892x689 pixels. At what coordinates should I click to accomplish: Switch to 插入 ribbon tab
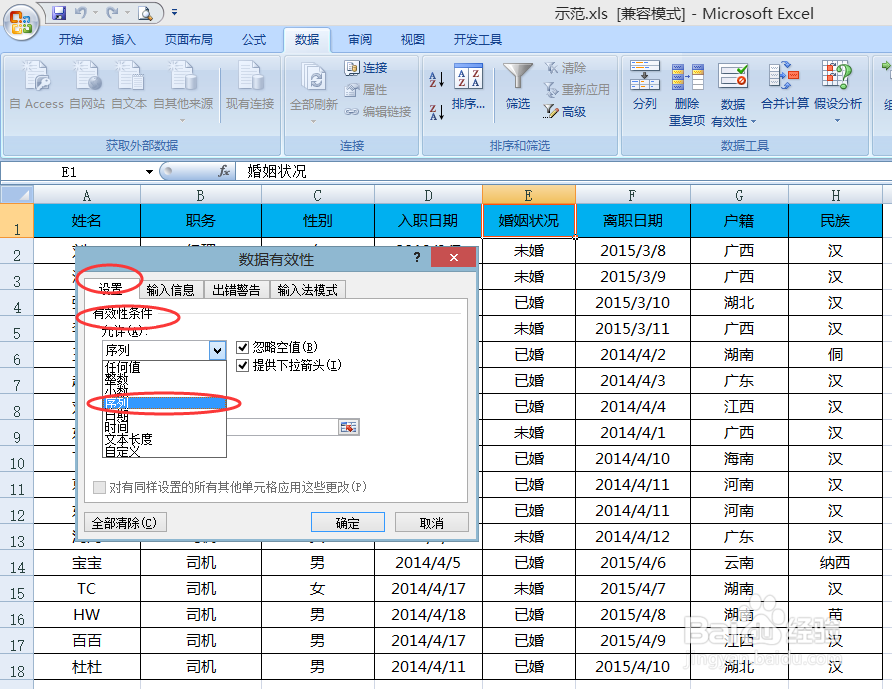pyautogui.click(x=123, y=39)
